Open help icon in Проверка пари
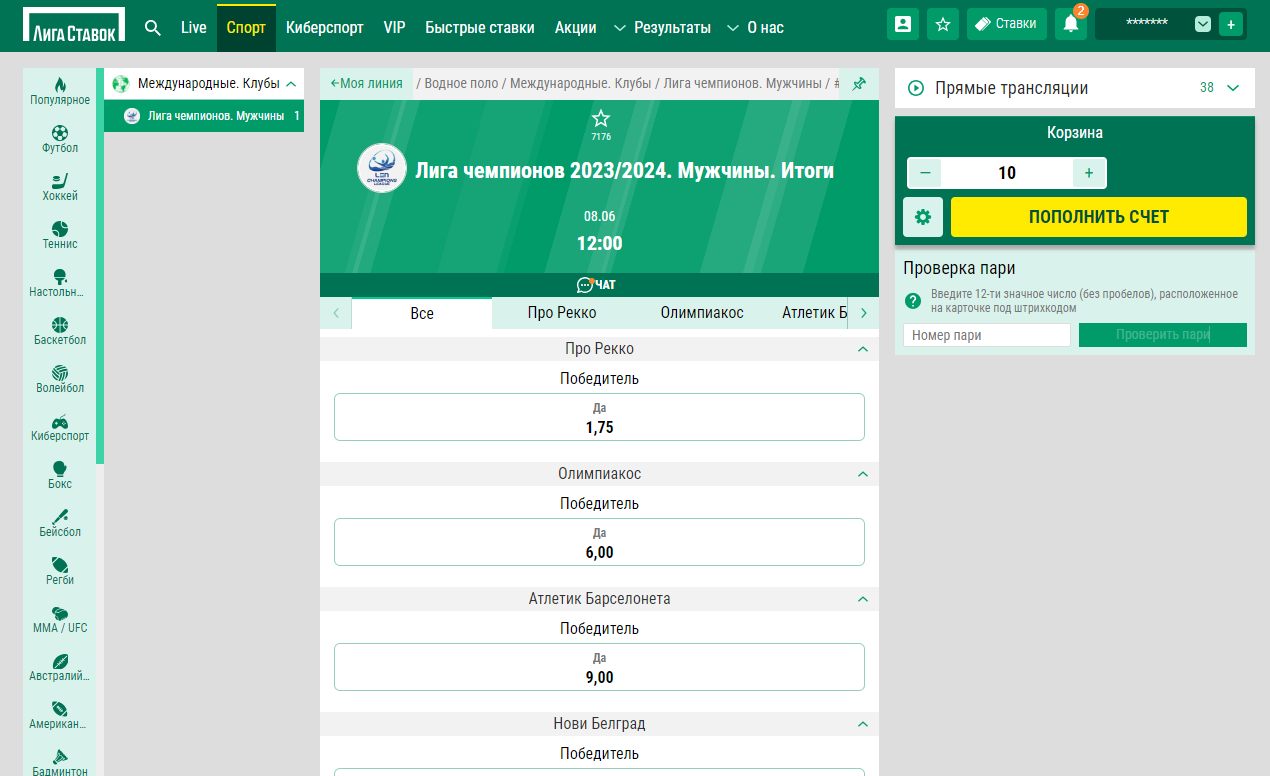This screenshot has height=776, width=1270. point(913,300)
